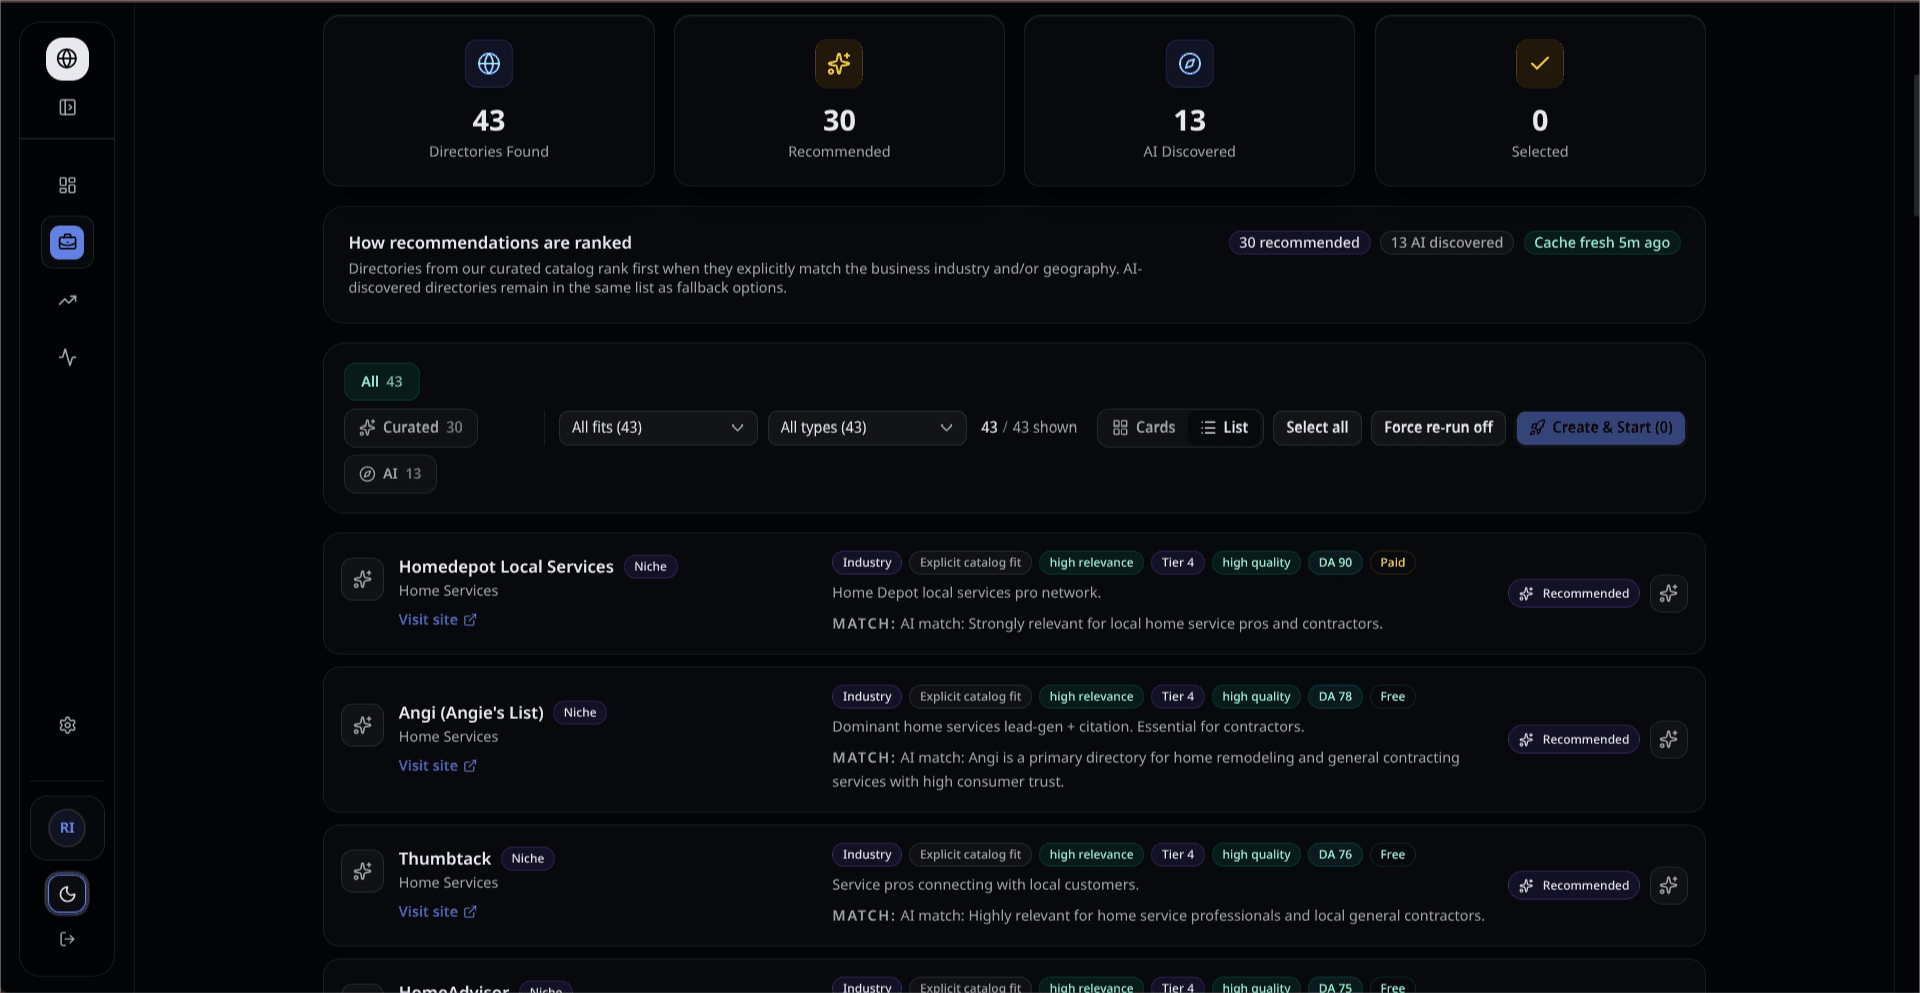
Task: Click Angi (Angie's List) title
Action: 471,712
